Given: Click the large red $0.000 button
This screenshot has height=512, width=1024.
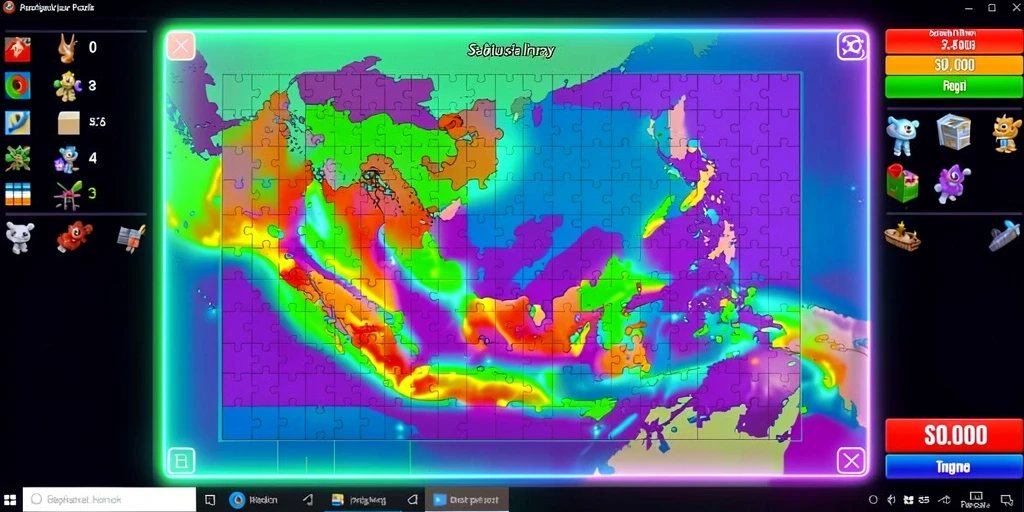Looking at the screenshot, I should 954,435.
